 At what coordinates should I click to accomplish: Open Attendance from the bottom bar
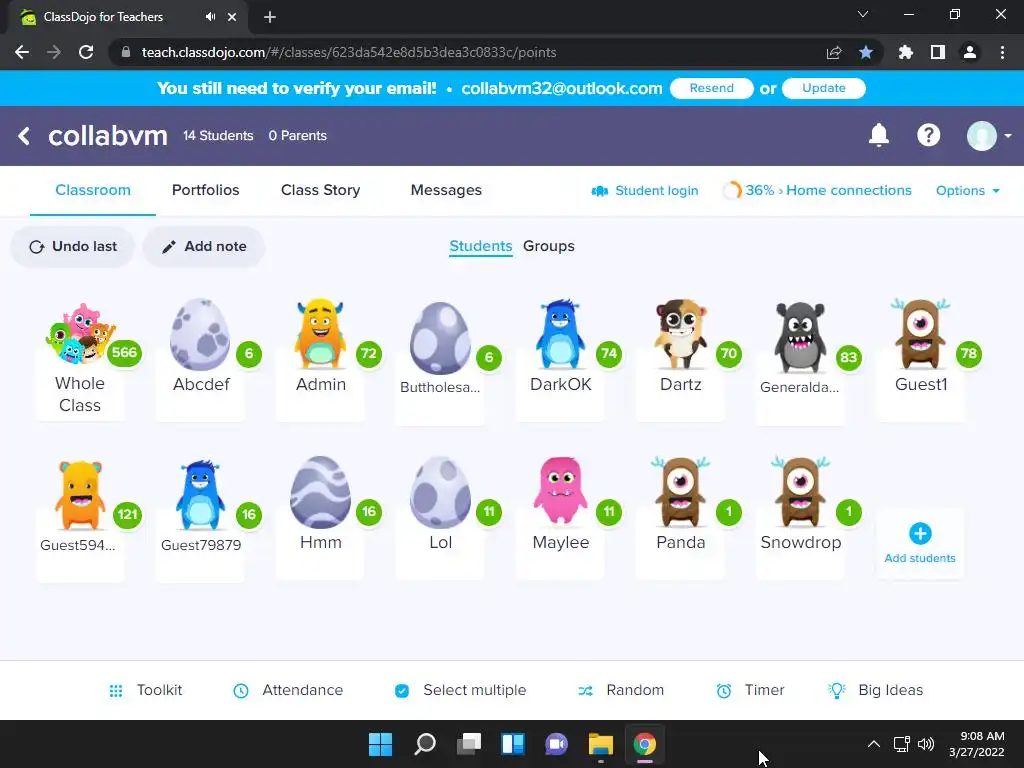(288, 690)
